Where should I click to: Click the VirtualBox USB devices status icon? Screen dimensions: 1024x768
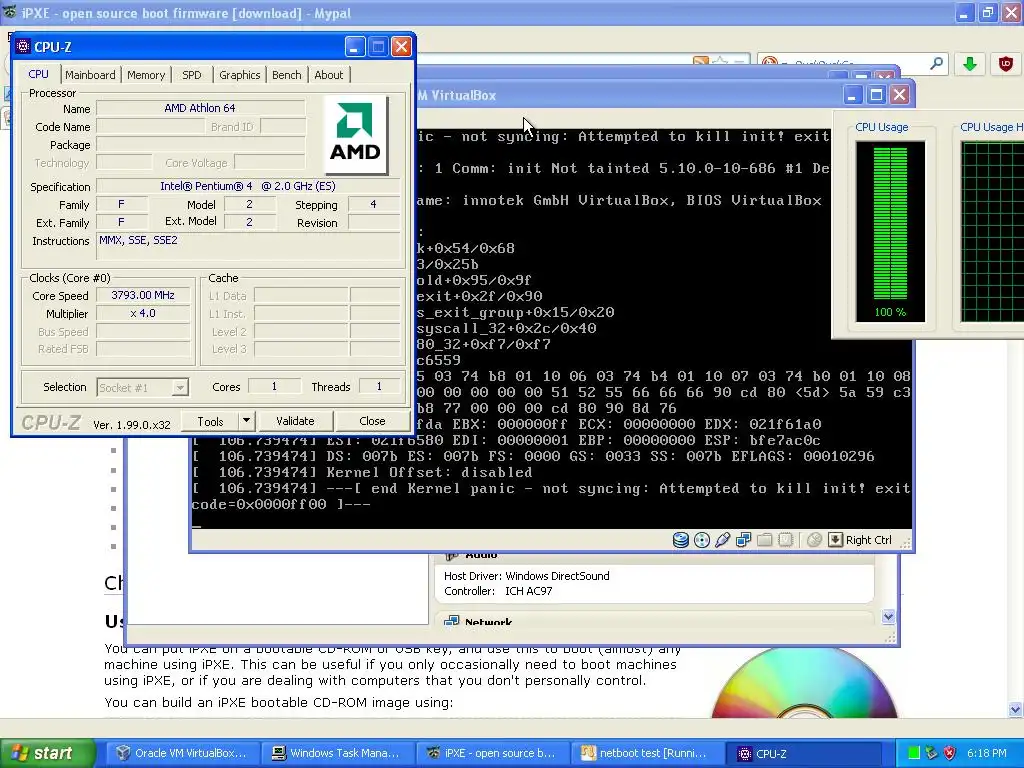click(722, 540)
